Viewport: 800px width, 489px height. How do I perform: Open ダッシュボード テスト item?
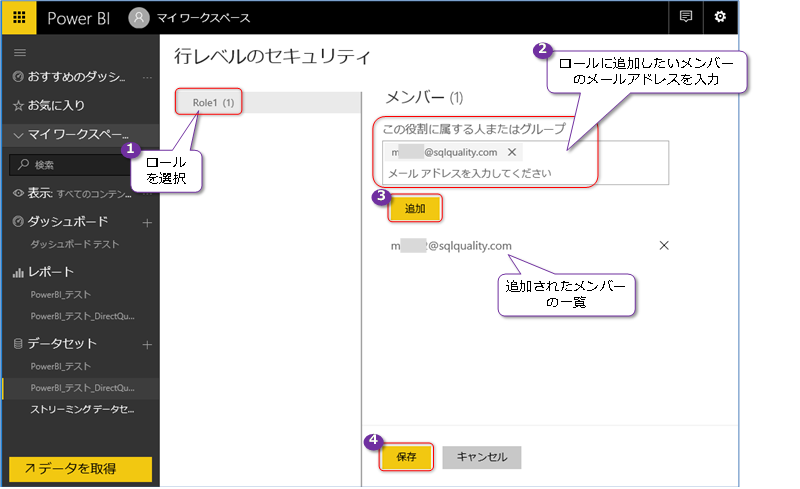74,244
